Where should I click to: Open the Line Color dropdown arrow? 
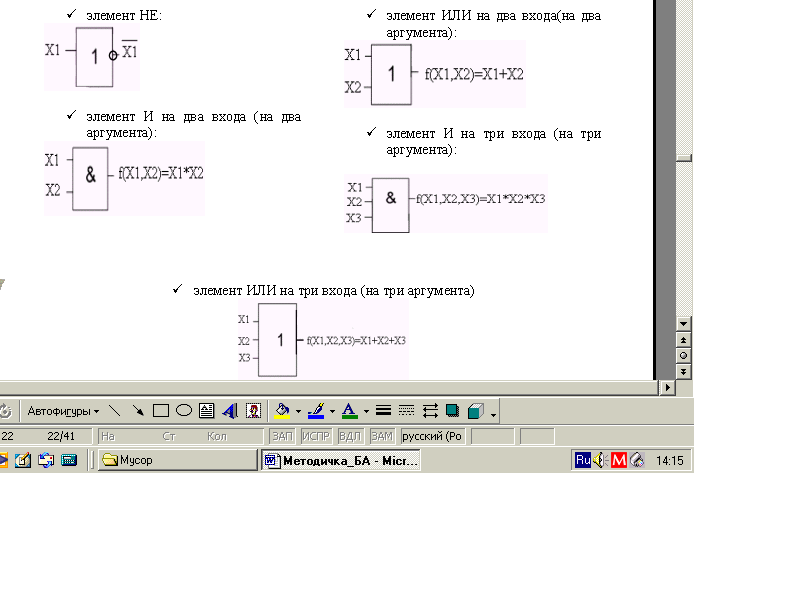tap(332, 411)
